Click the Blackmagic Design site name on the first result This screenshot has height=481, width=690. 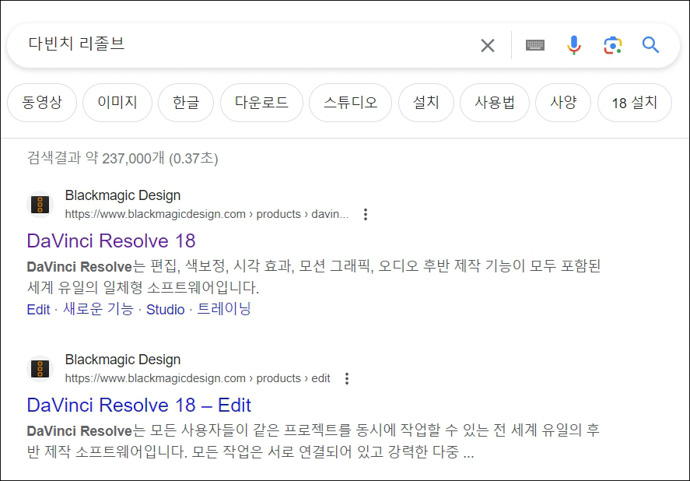[123, 195]
